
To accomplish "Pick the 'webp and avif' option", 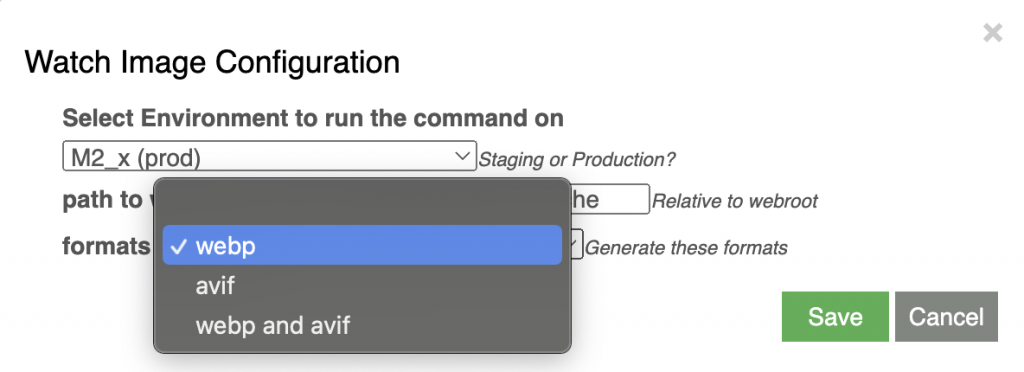I will pyautogui.click(x=362, y=325).
